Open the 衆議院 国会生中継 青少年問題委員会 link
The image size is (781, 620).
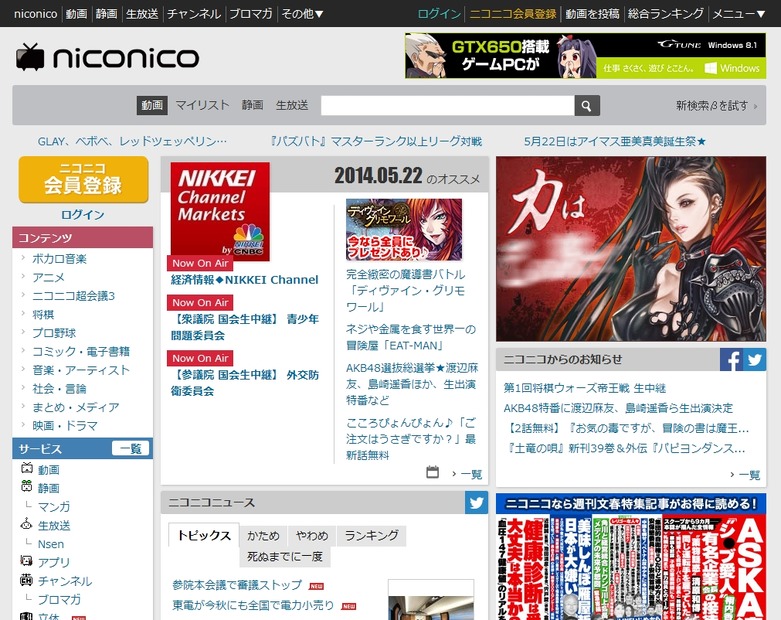(x=245, y=327)
